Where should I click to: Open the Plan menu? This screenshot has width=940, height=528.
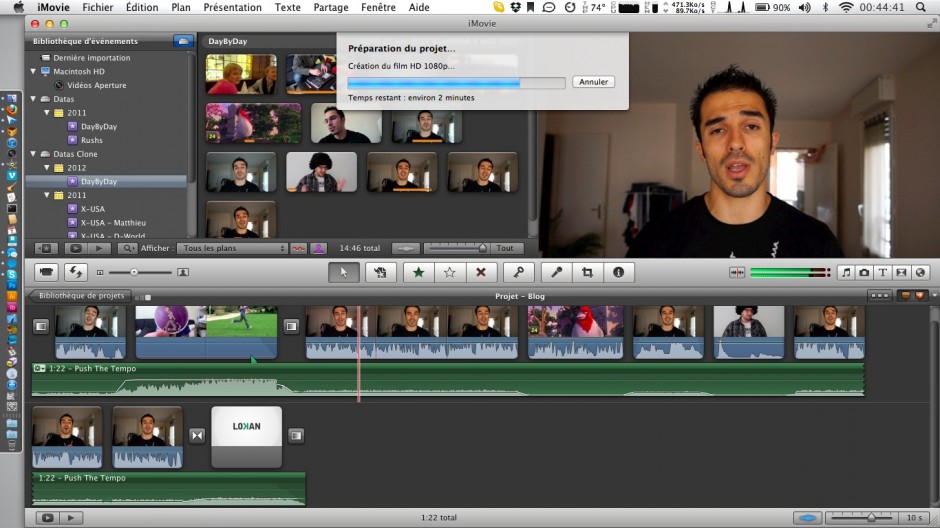click(180, 7)
